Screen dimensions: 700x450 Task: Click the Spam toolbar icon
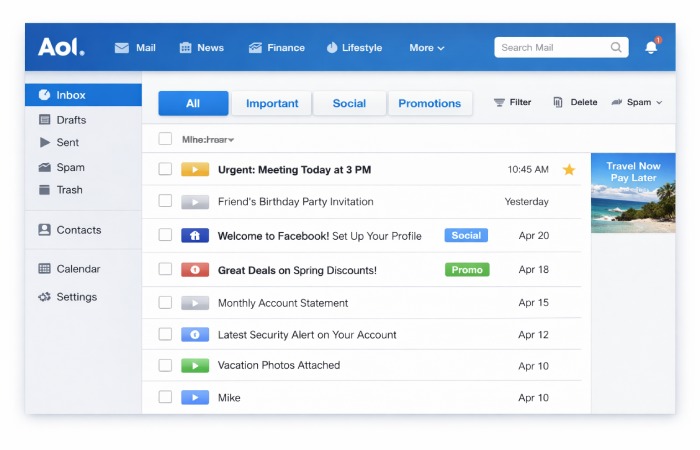[x=617, y=102]
